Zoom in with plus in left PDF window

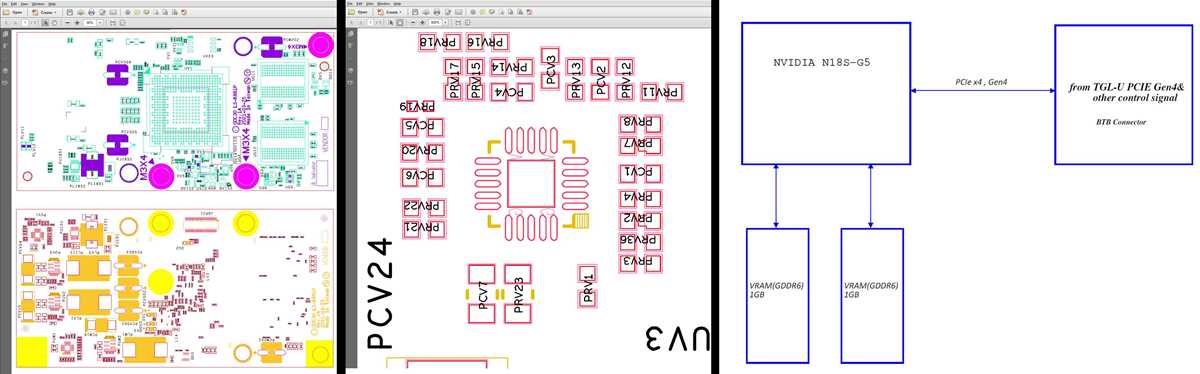77,22
